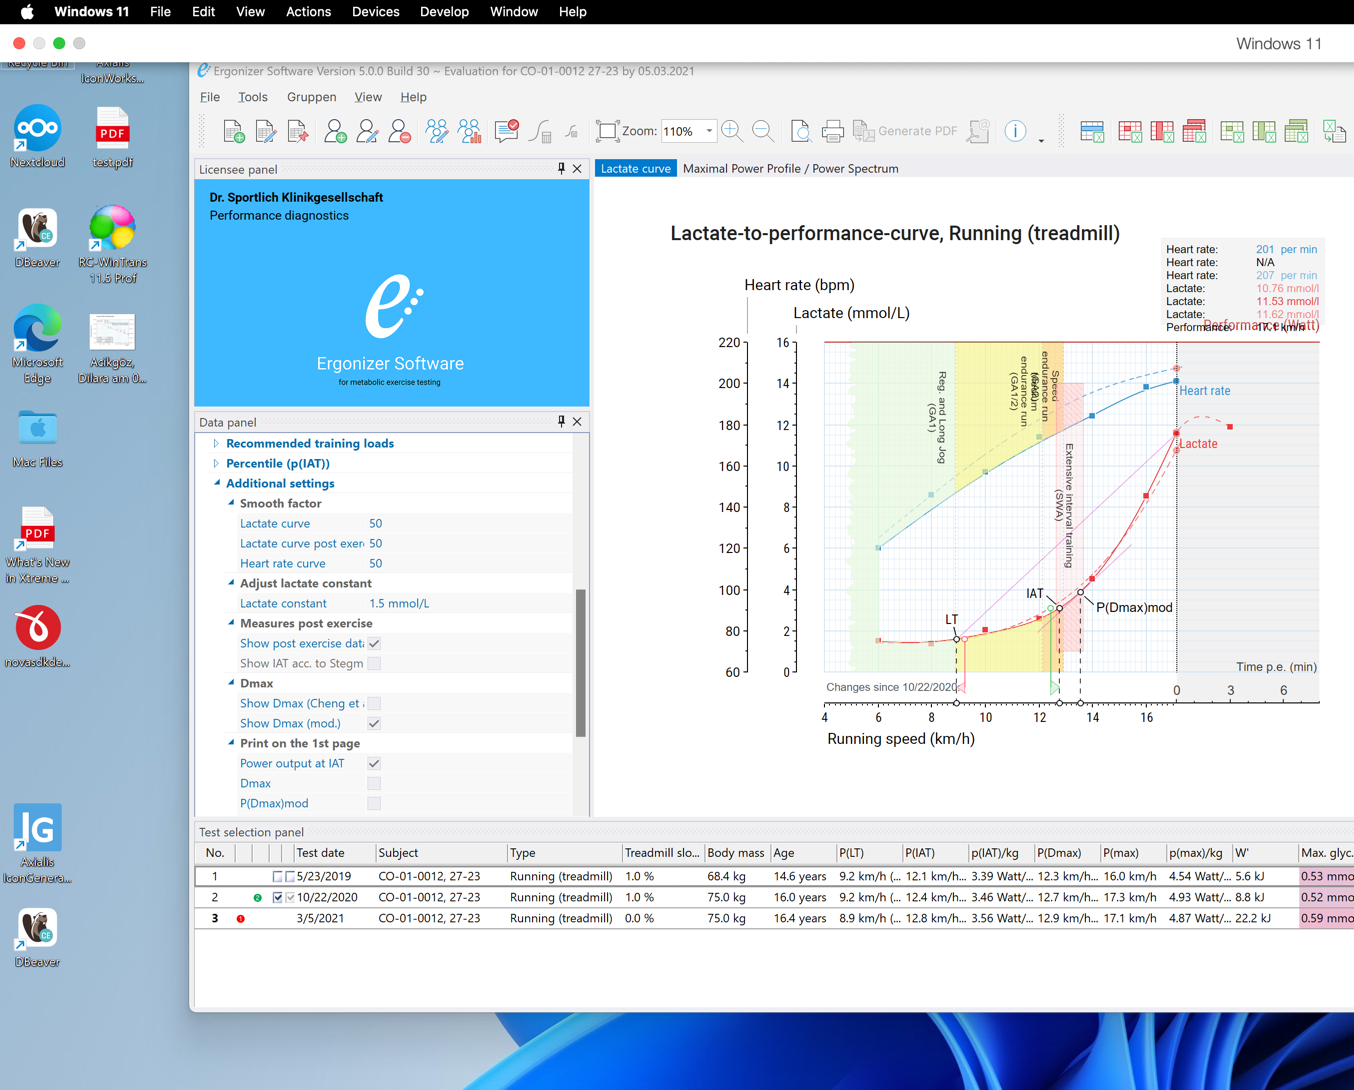The height and width of the screenshot is (1090, 1354).
Task: Click the green stacked tables Excel export icon
Action: [1296, 131]
